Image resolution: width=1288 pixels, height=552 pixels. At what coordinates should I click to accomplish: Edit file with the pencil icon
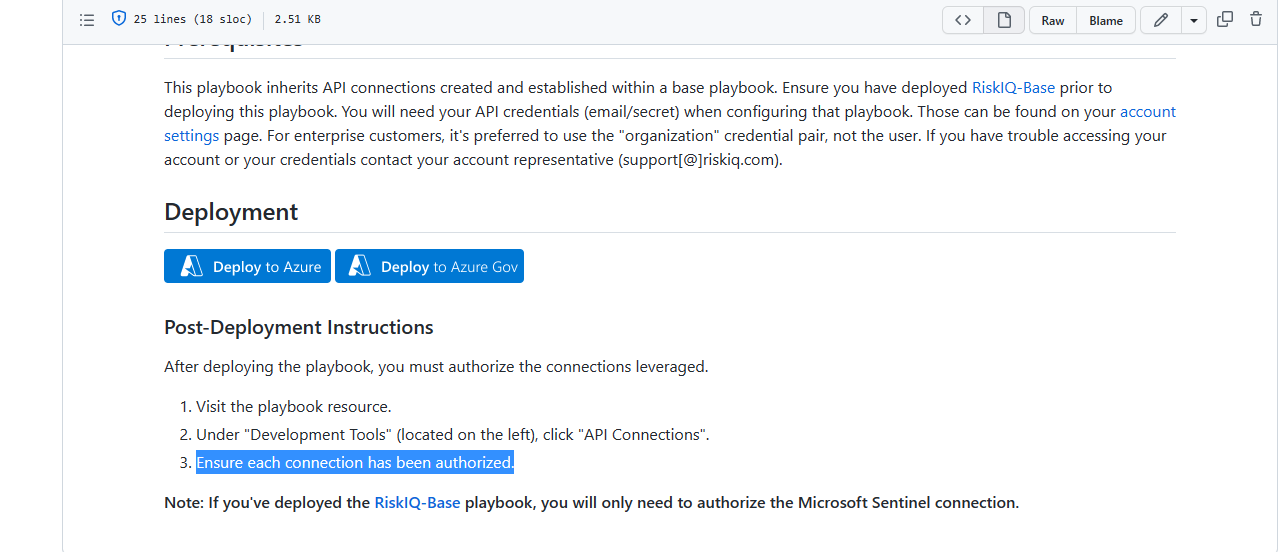coord(1161,20)
